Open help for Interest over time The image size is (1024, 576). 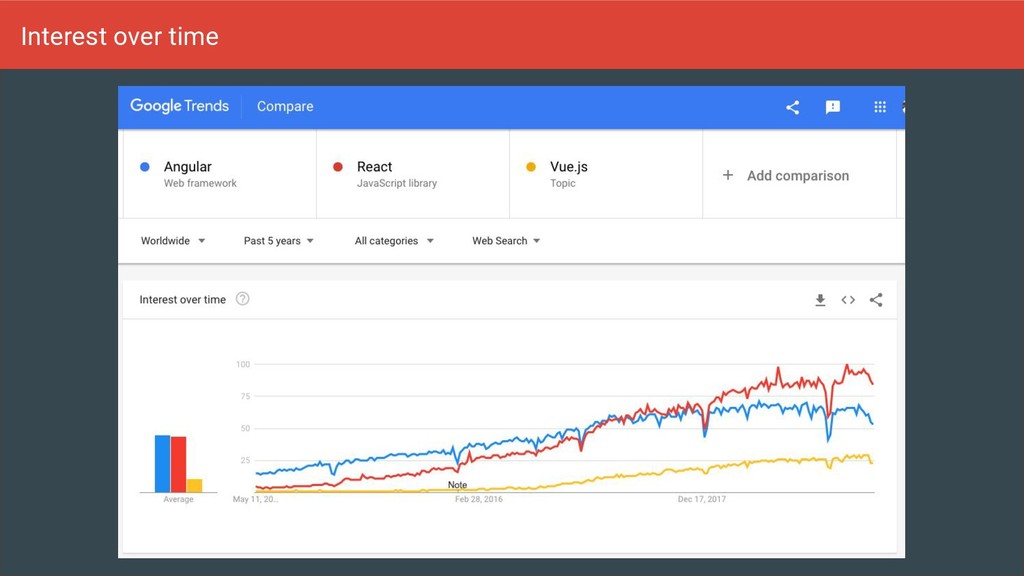click(242, 299)
